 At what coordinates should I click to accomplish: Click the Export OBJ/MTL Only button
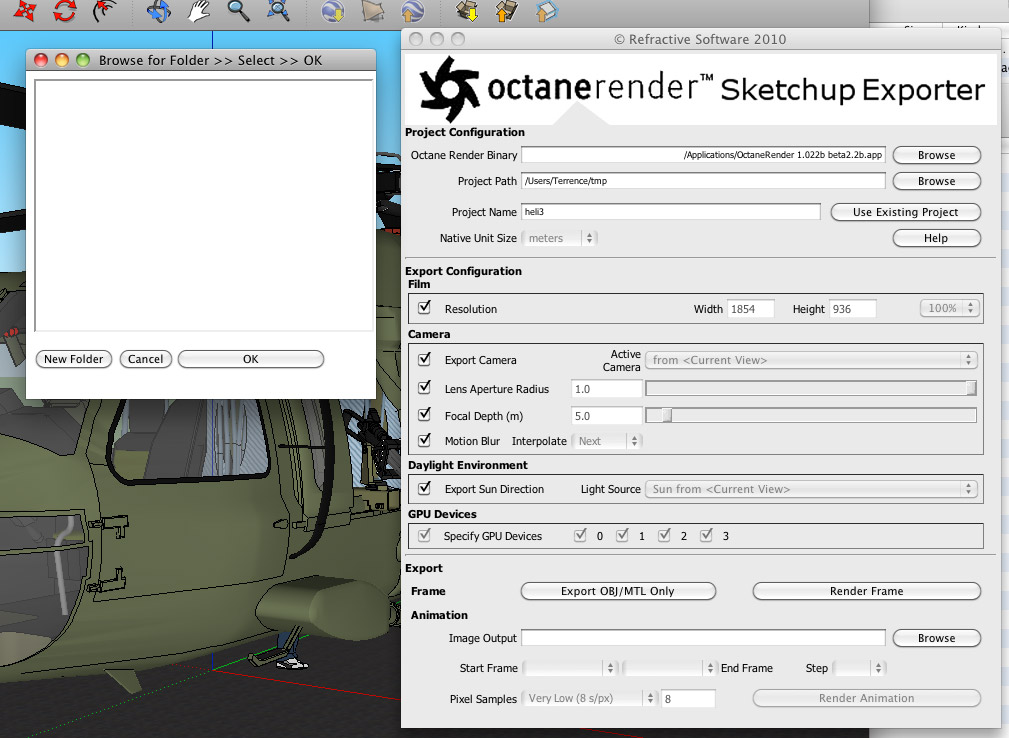click(618, 591)
